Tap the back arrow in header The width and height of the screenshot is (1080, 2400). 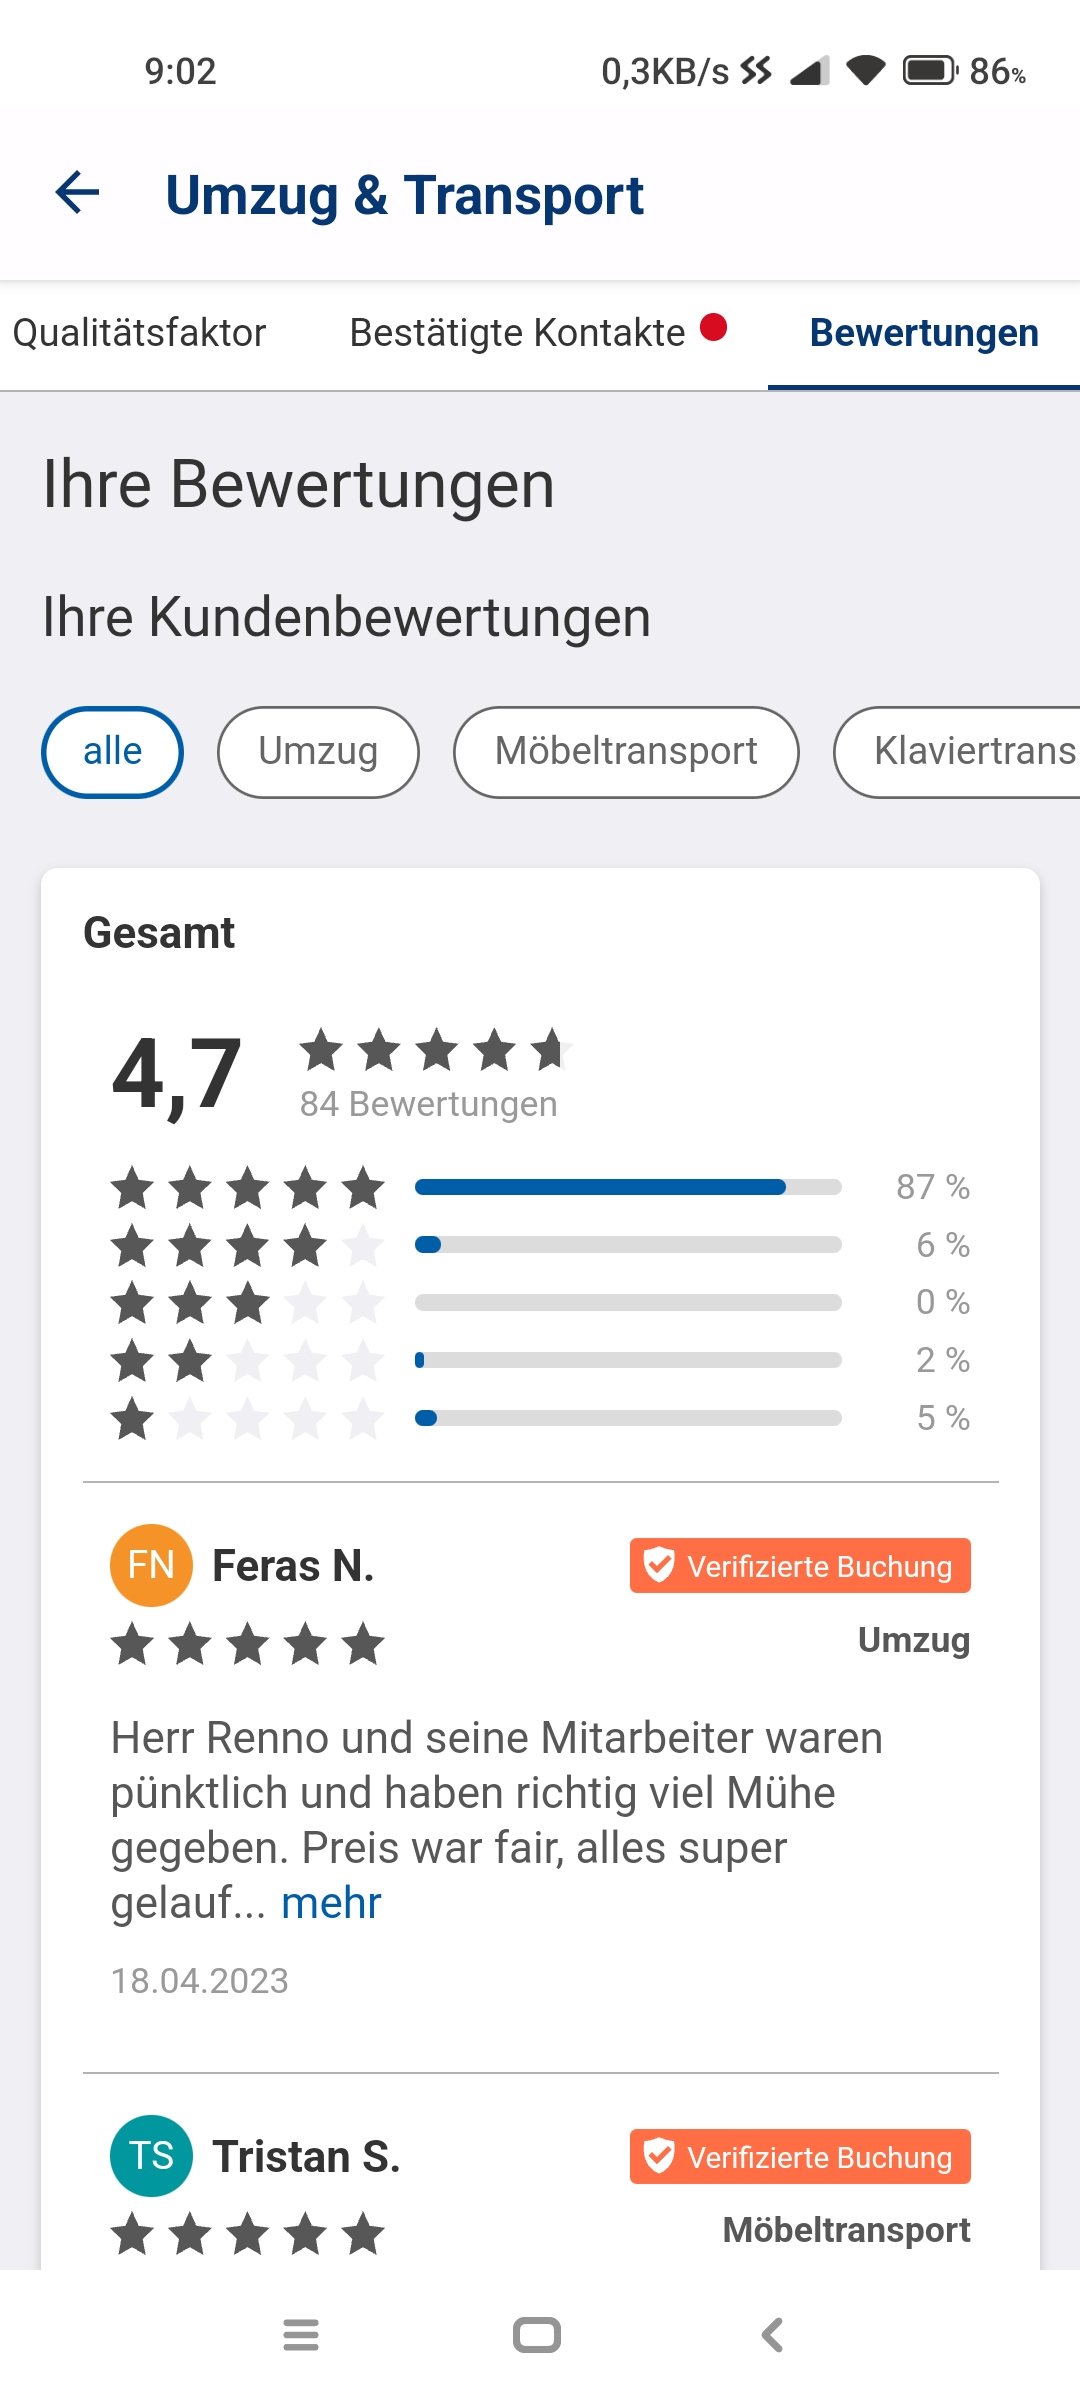tap(78, 193)
